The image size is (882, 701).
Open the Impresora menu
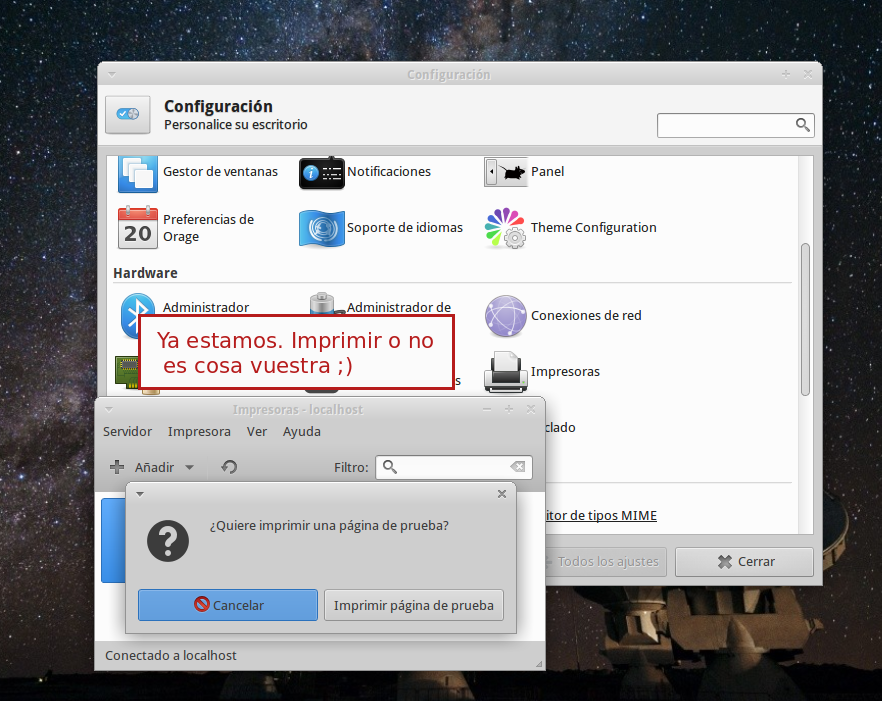[199, 432]
